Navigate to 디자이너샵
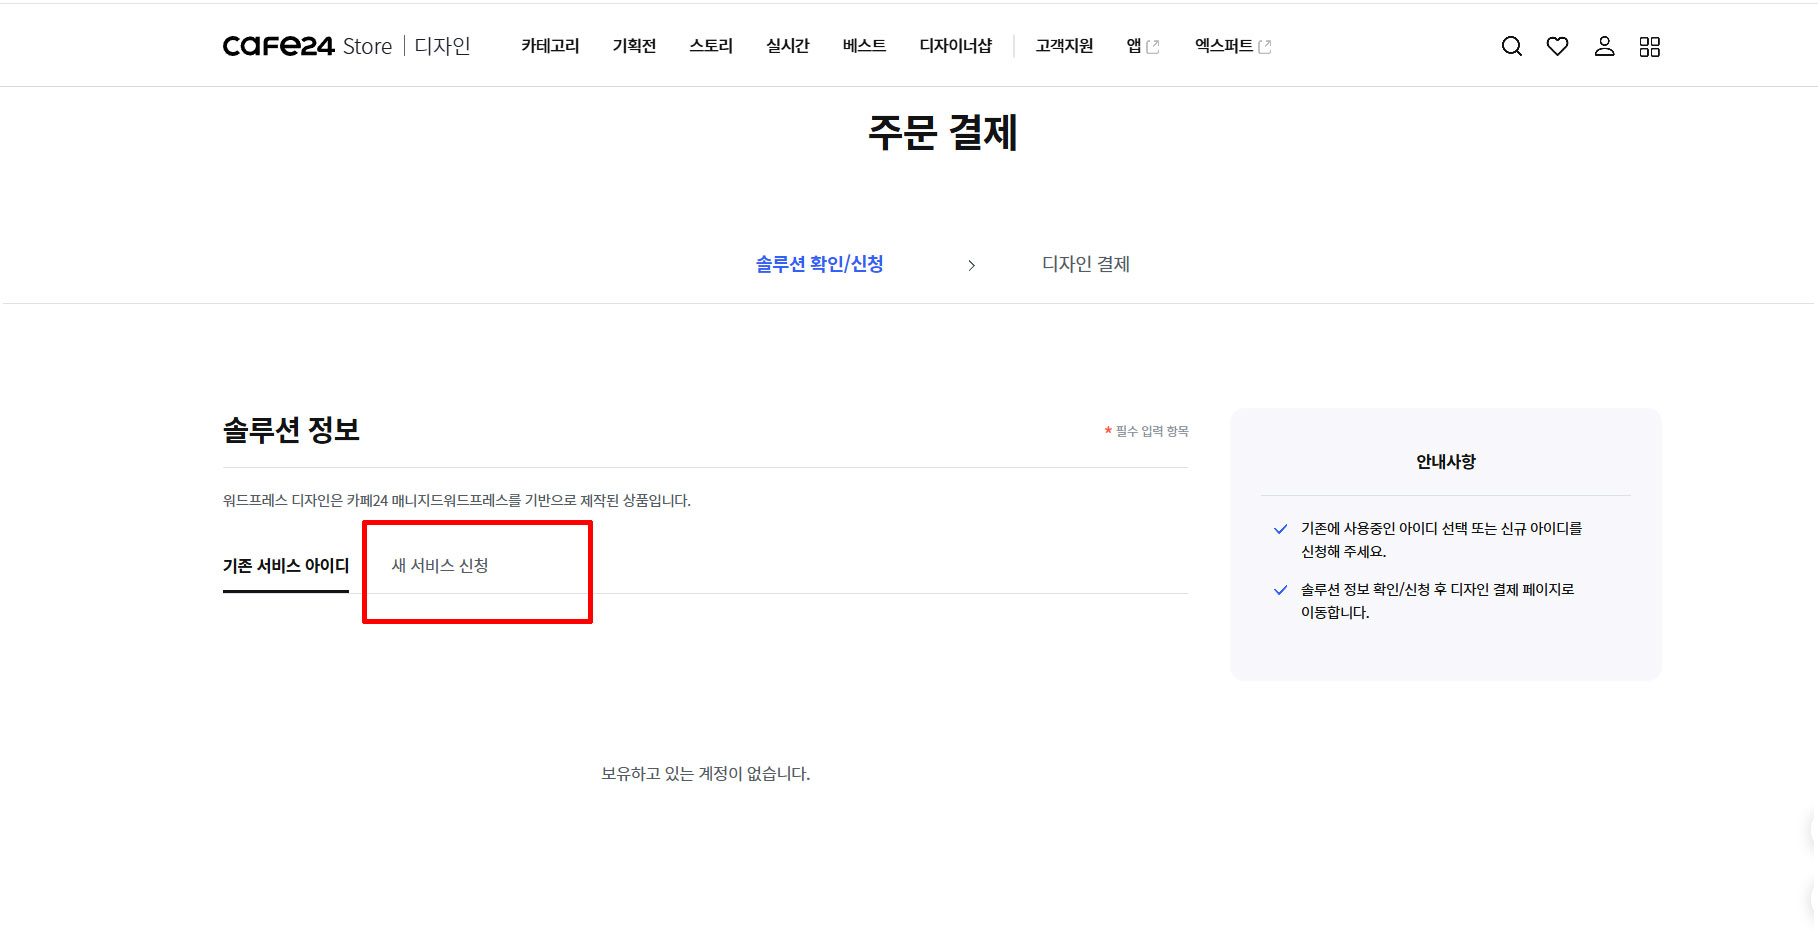1818x950 pixels. coord(955,46)
